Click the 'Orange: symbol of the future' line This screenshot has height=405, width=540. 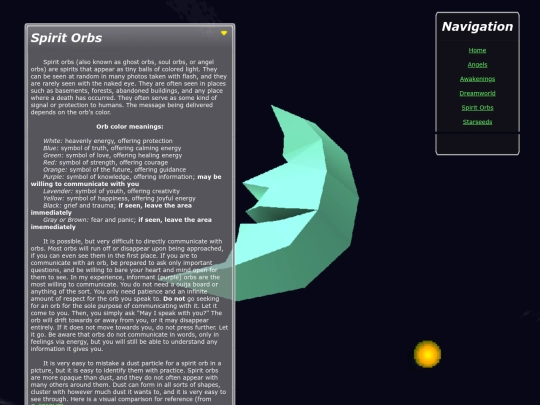click(114, 170)
